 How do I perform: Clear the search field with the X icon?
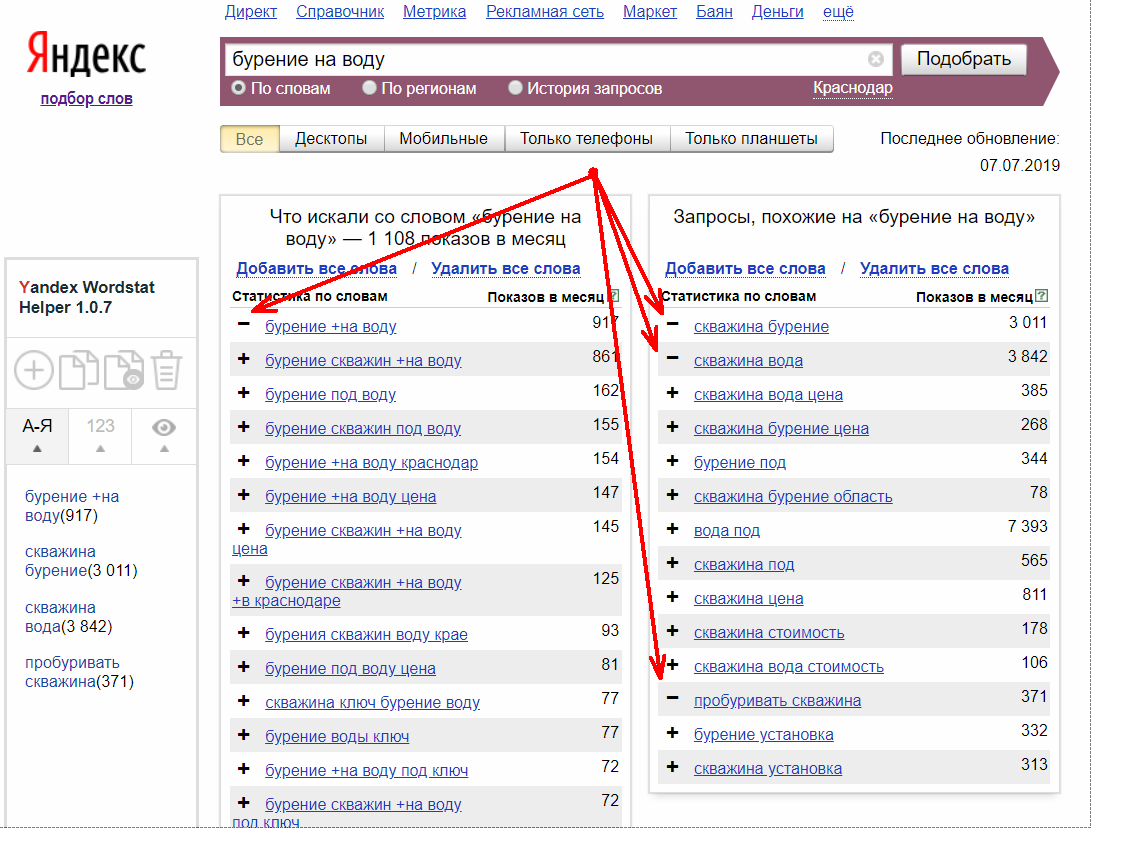coord(876,59)
